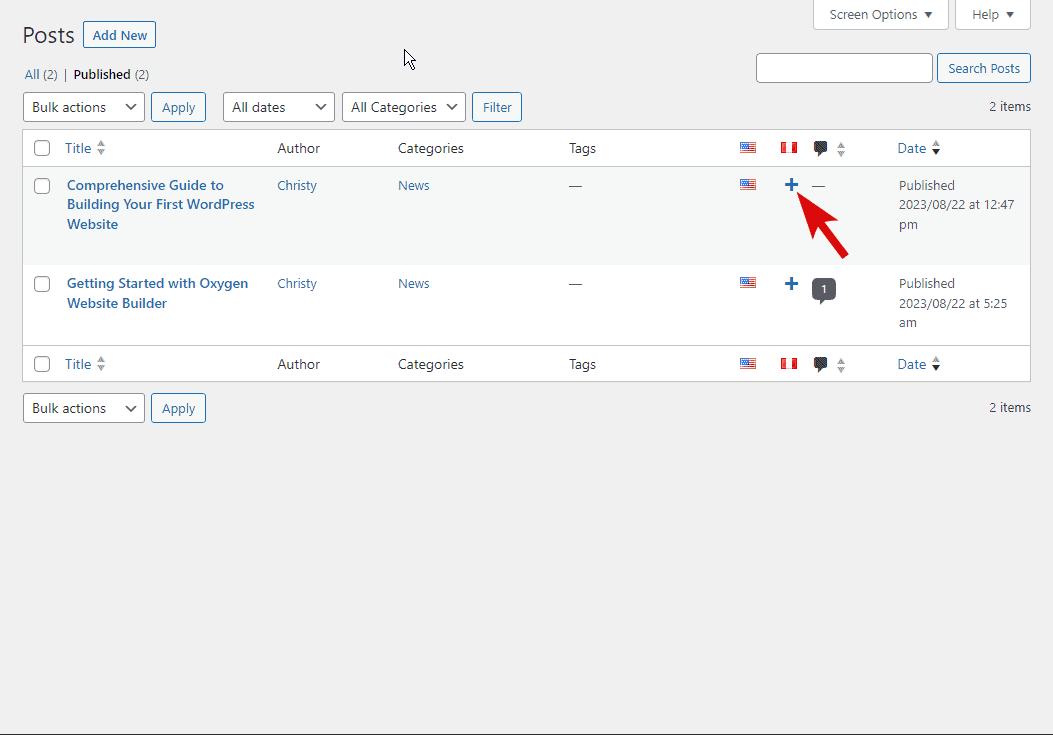Click the Add New button
The width and height of the screenshot is (1053, 735).
119,35
